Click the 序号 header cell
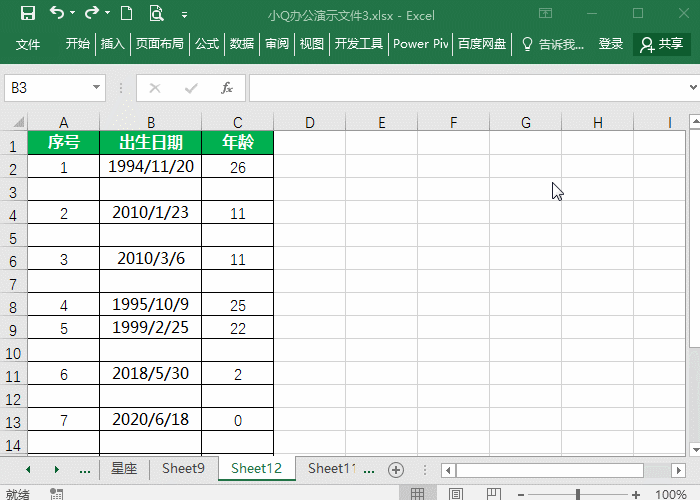The width and height of the screenshot is (700, 500). 63,142
